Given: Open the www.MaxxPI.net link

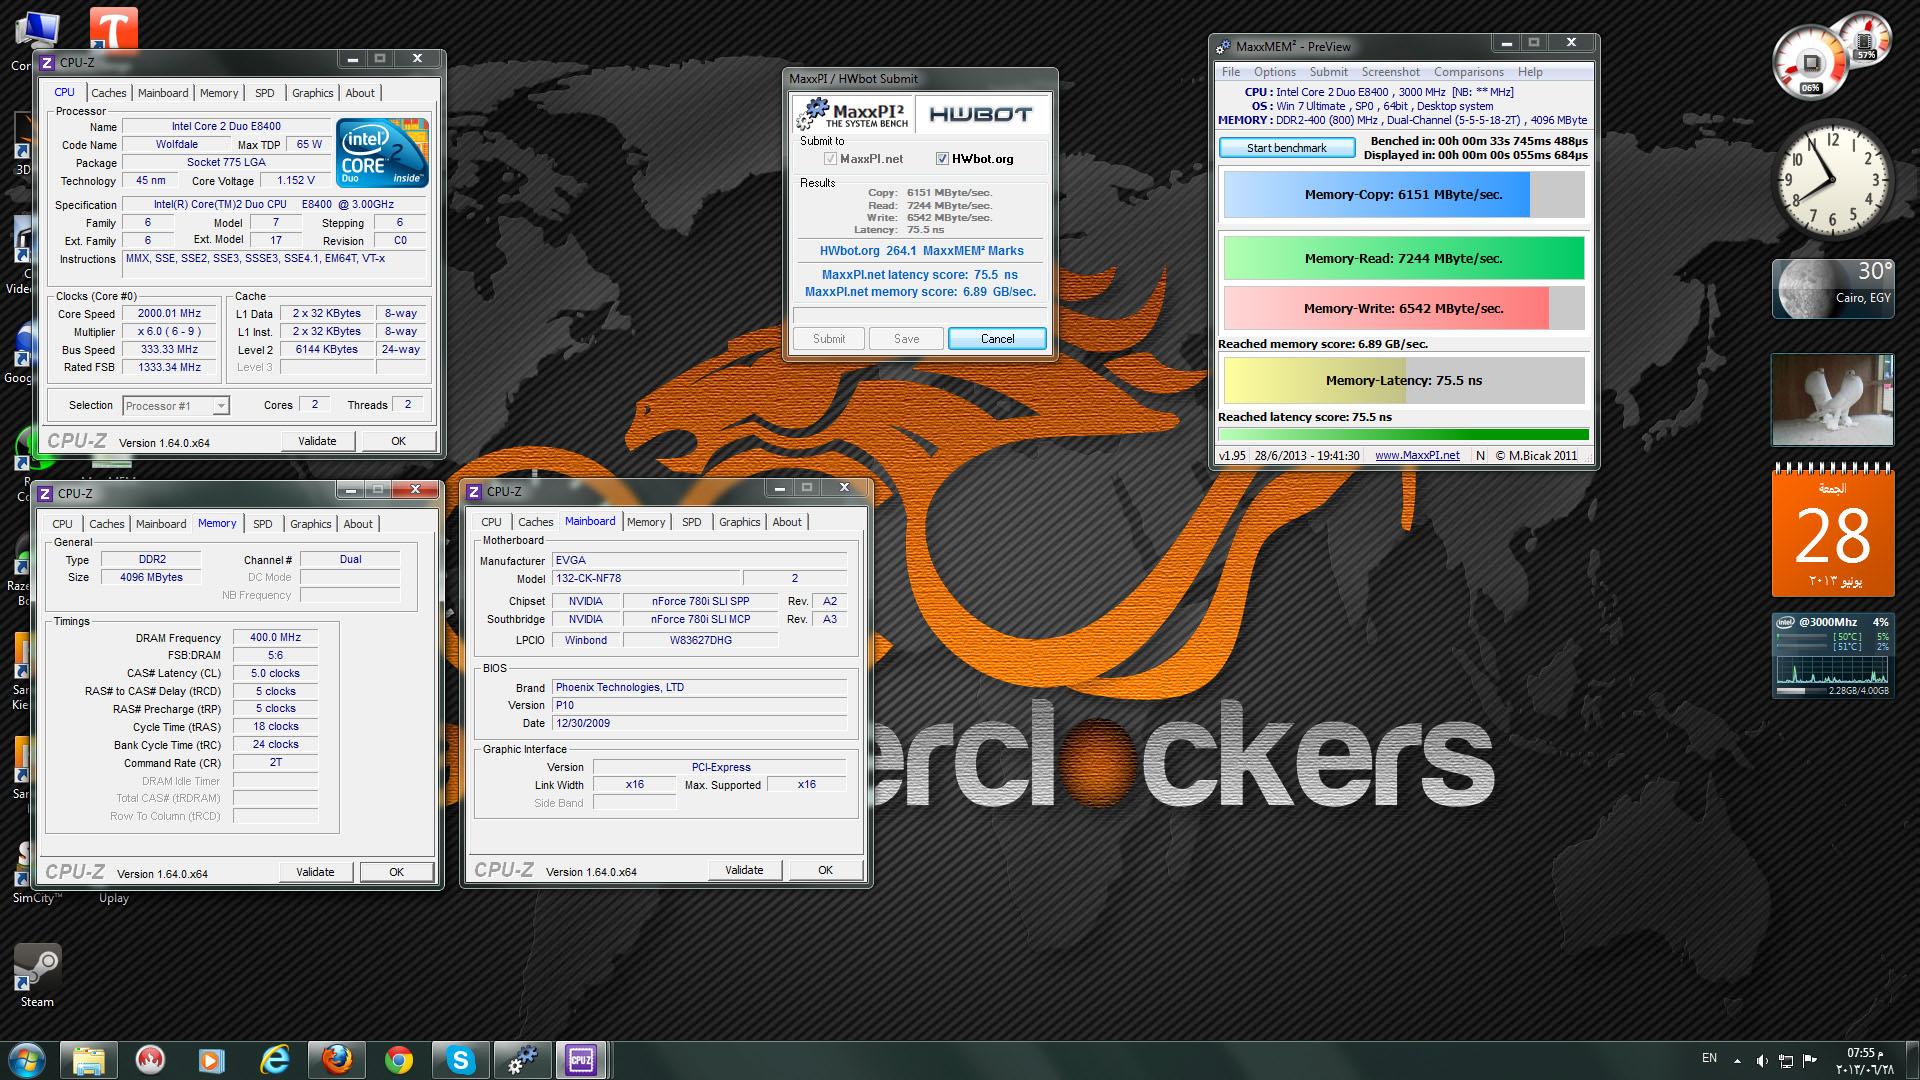Looking at the screenshot, I should [1417, 455].
